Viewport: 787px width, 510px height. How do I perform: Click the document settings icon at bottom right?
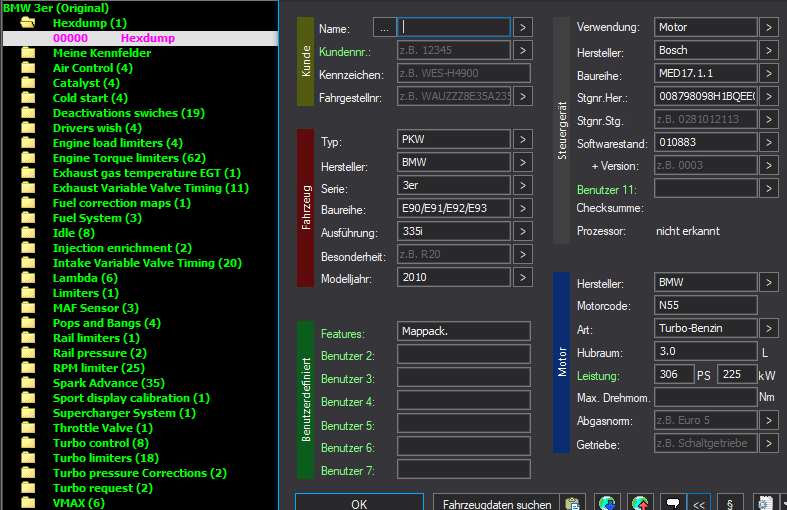coord(765,502)
